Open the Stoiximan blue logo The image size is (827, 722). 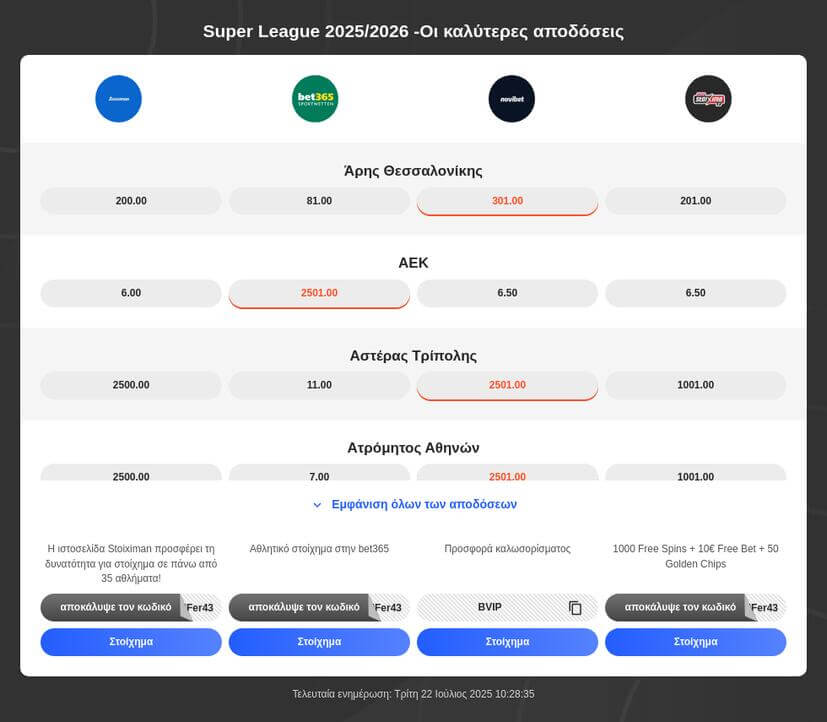click(x=118, y=99)
